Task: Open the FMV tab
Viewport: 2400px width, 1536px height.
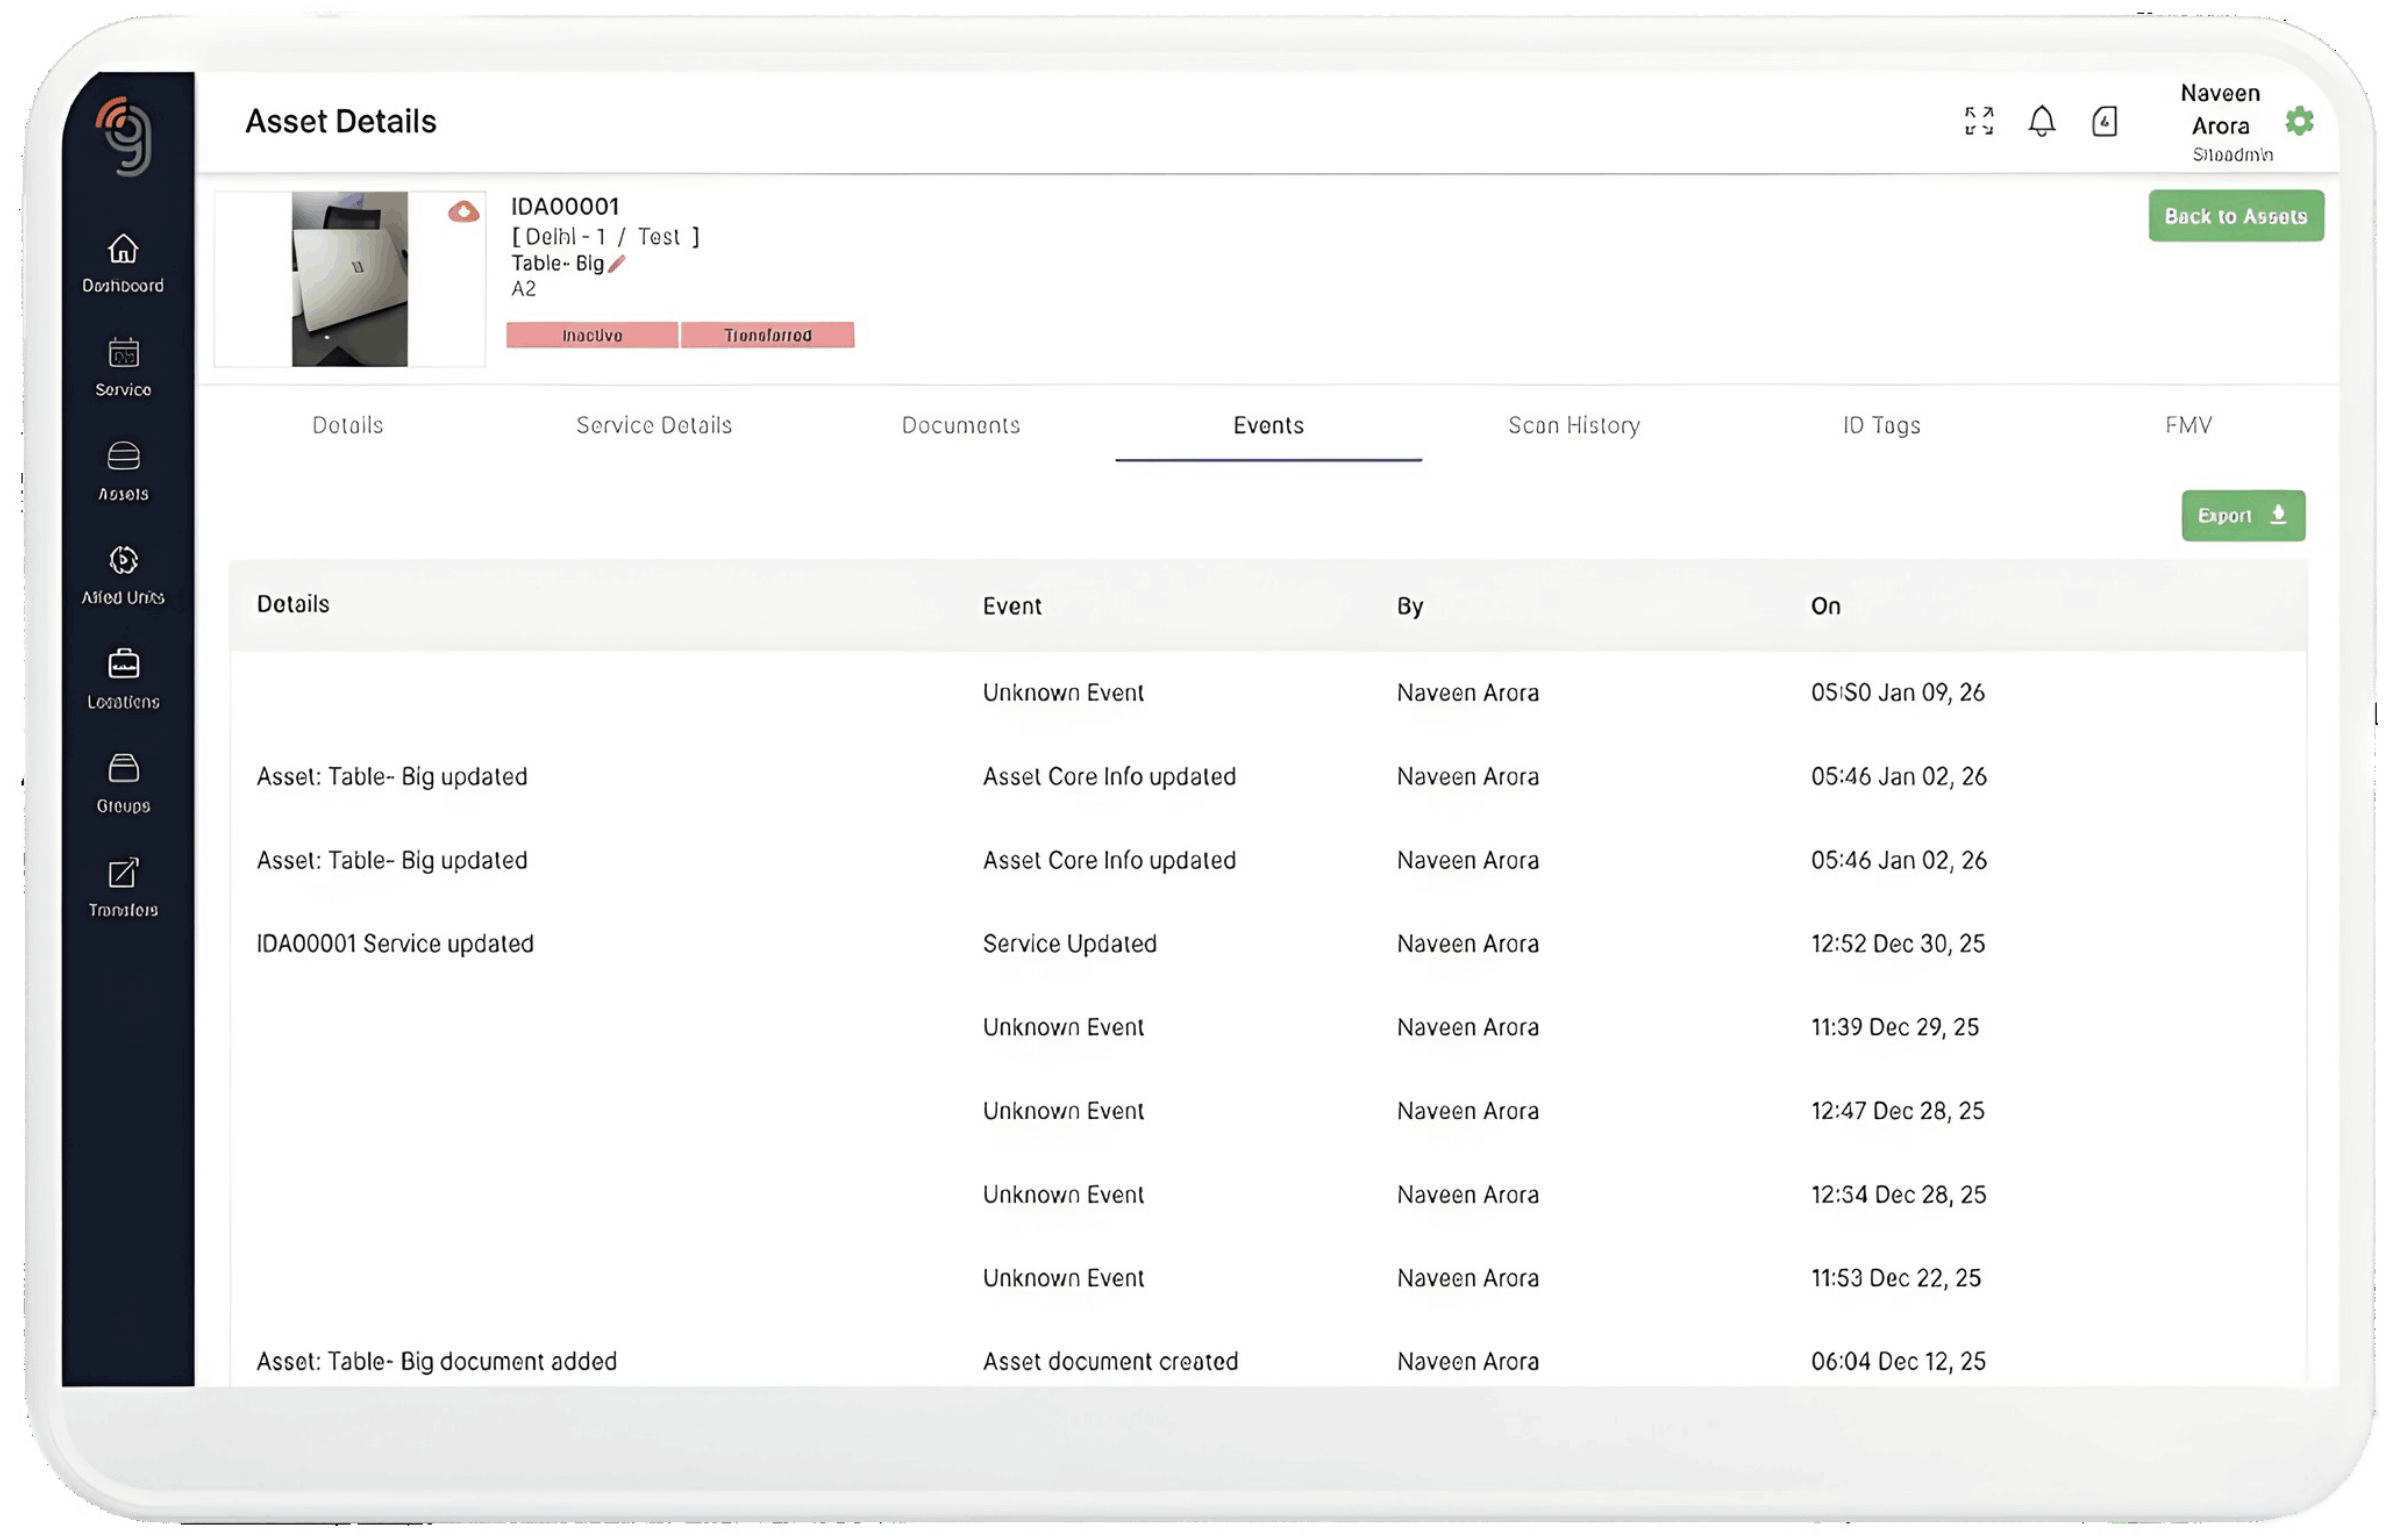Action: click(2188, 425)
